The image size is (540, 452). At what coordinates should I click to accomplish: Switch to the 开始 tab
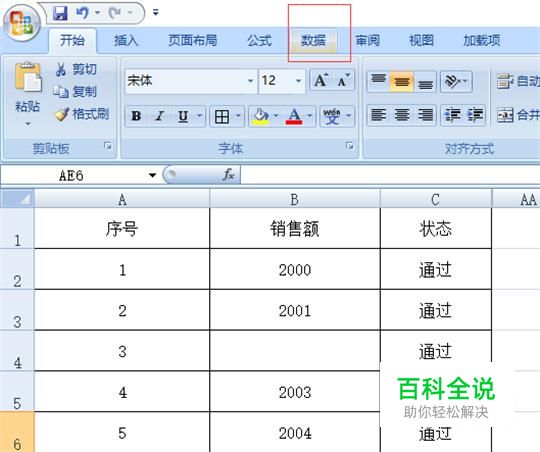pos(72,41)
